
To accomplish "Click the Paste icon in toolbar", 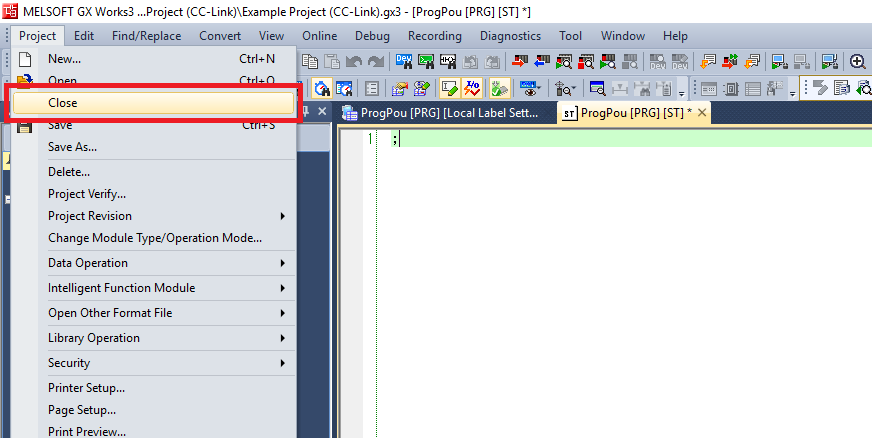I will (331, 62).
